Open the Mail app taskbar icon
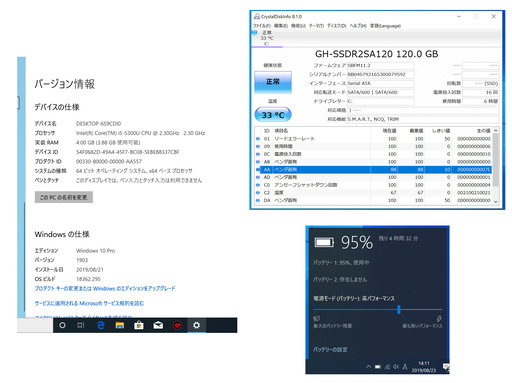 [158, 325]
